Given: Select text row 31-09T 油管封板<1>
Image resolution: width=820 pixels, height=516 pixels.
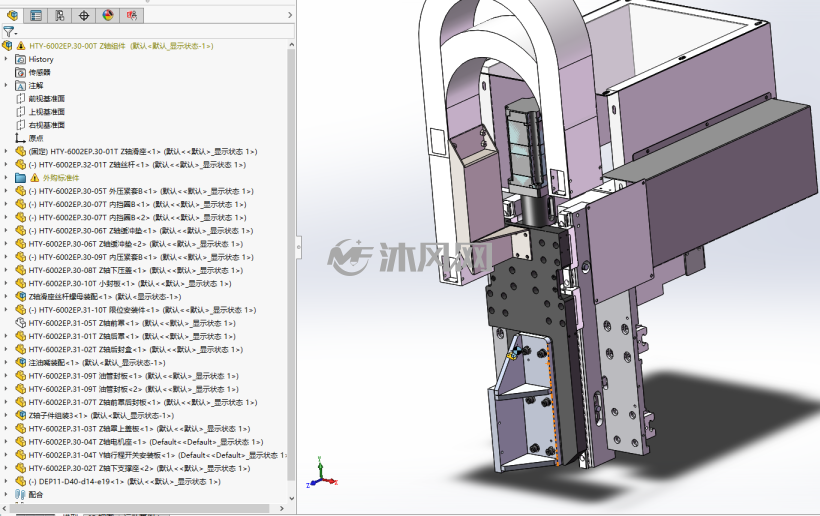Looking at the screenshot, I should coord(133,376).
